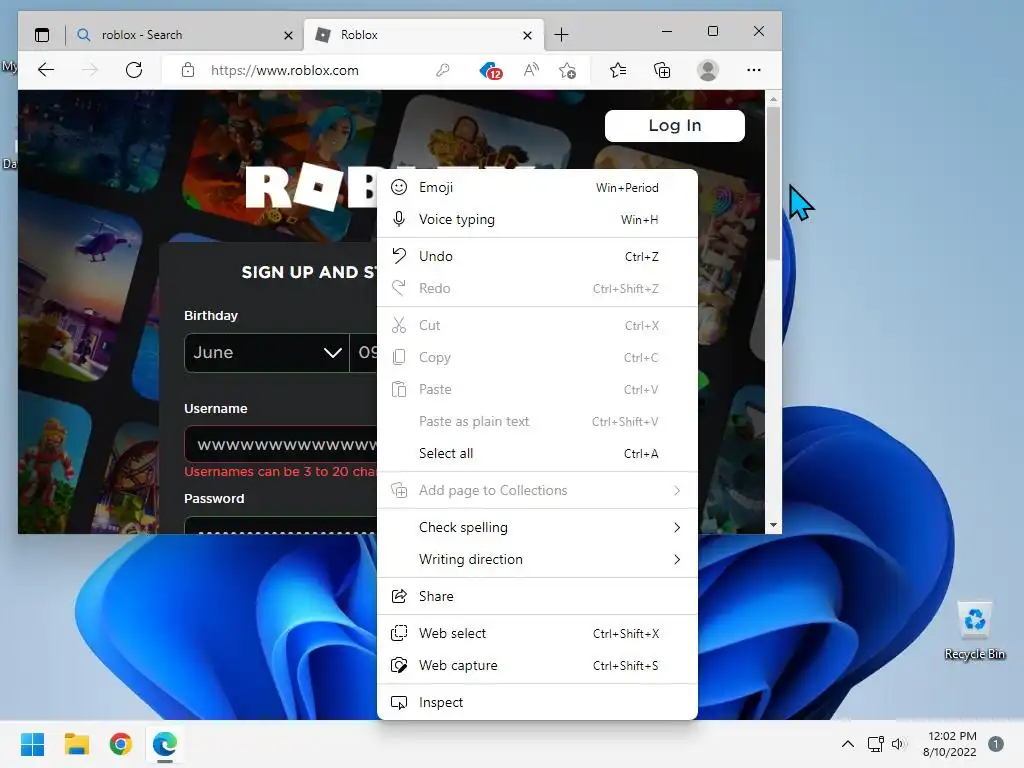Choose Share in the context menu
The image size is (1024, 768).
click(537, 596)
